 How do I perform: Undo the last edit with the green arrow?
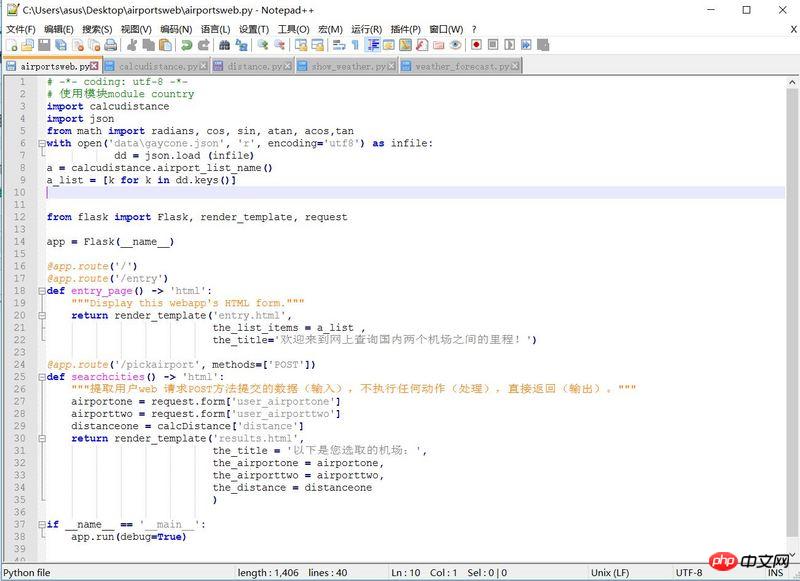187,45
